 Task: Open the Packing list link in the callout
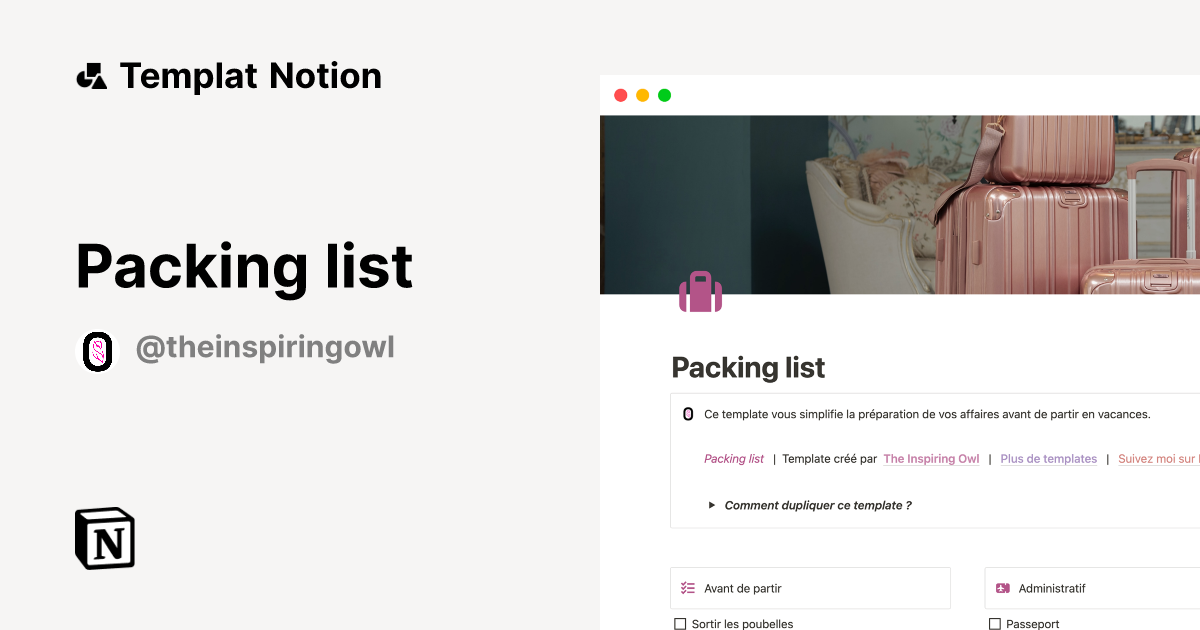point(733,458)
